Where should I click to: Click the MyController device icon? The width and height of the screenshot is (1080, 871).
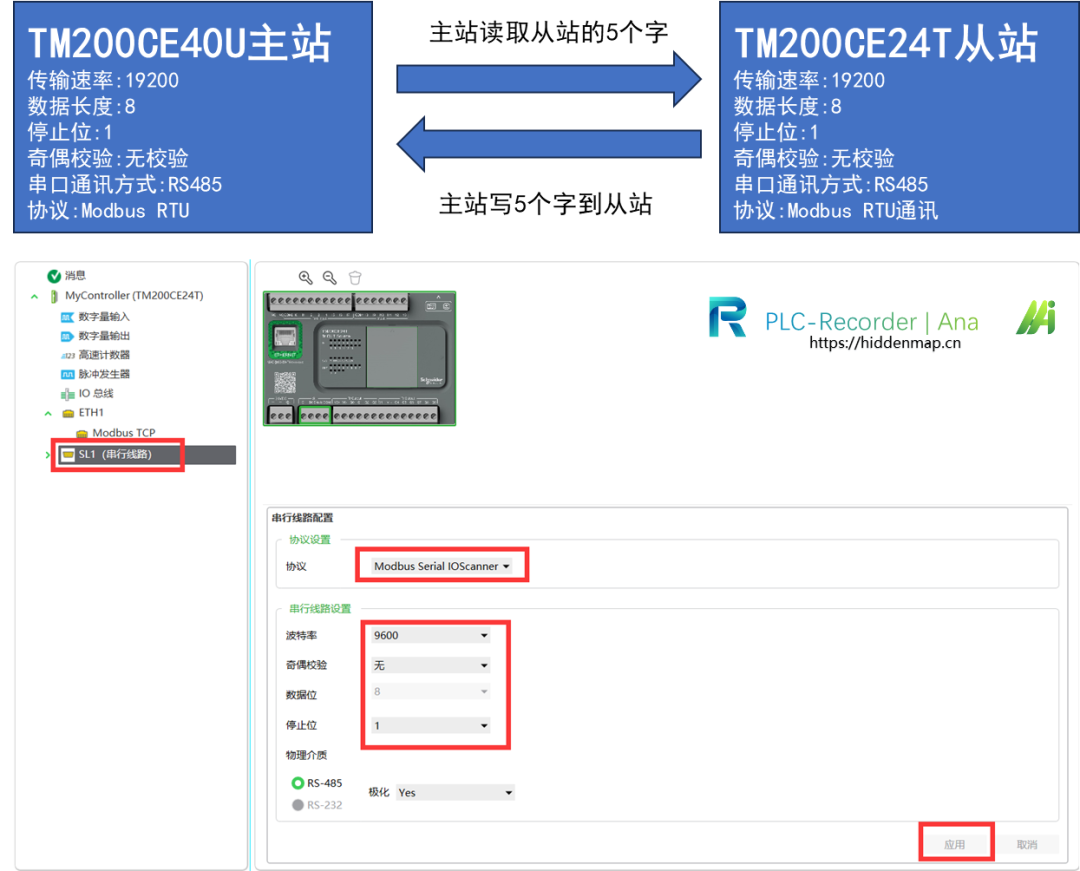tap(54, 296)
